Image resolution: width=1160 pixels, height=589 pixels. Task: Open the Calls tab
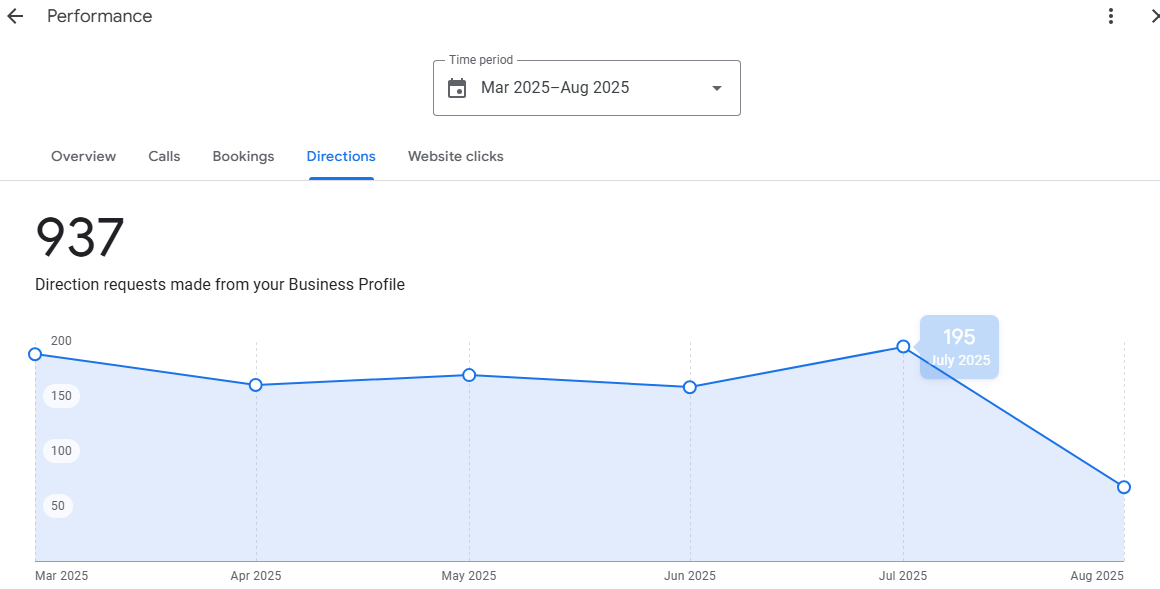click(164, 156)
